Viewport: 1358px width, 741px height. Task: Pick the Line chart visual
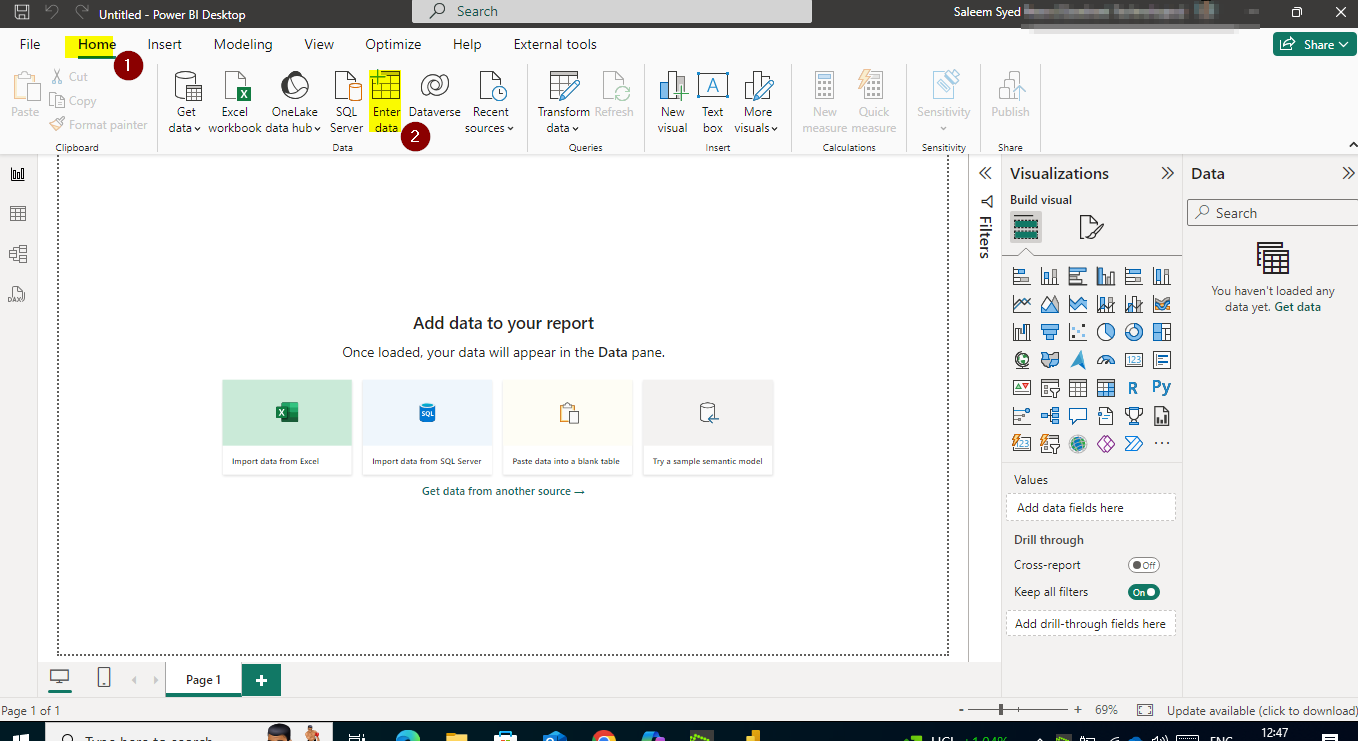click(x=1021, y=304)
